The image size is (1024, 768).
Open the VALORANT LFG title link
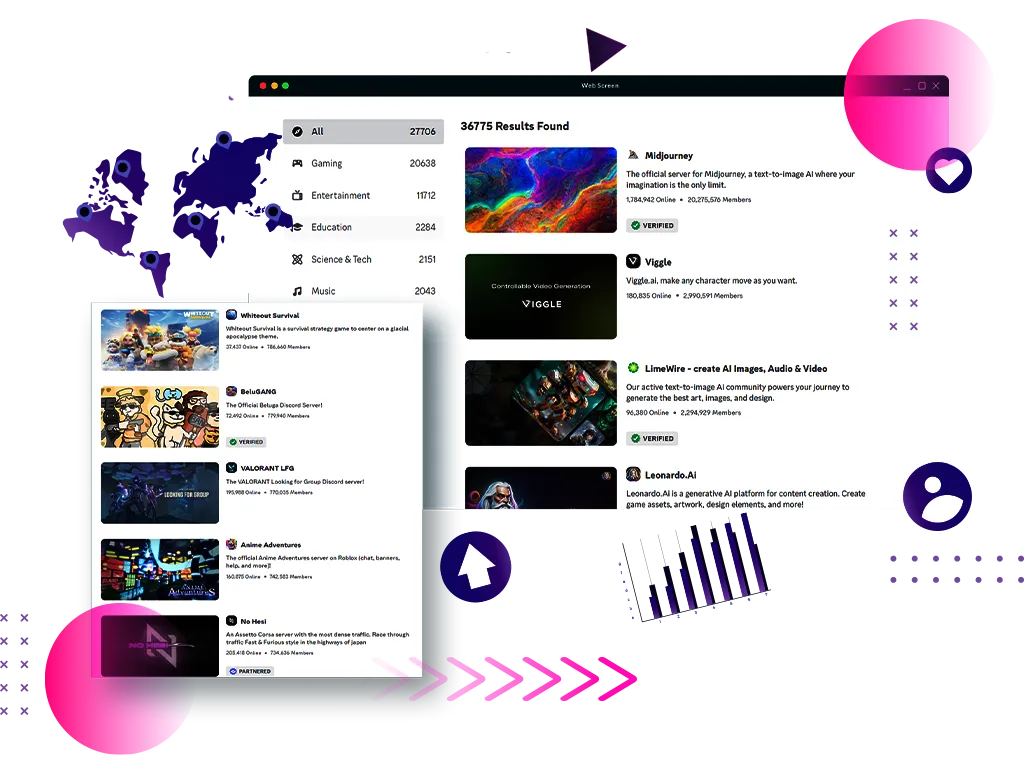click(267, 468)
